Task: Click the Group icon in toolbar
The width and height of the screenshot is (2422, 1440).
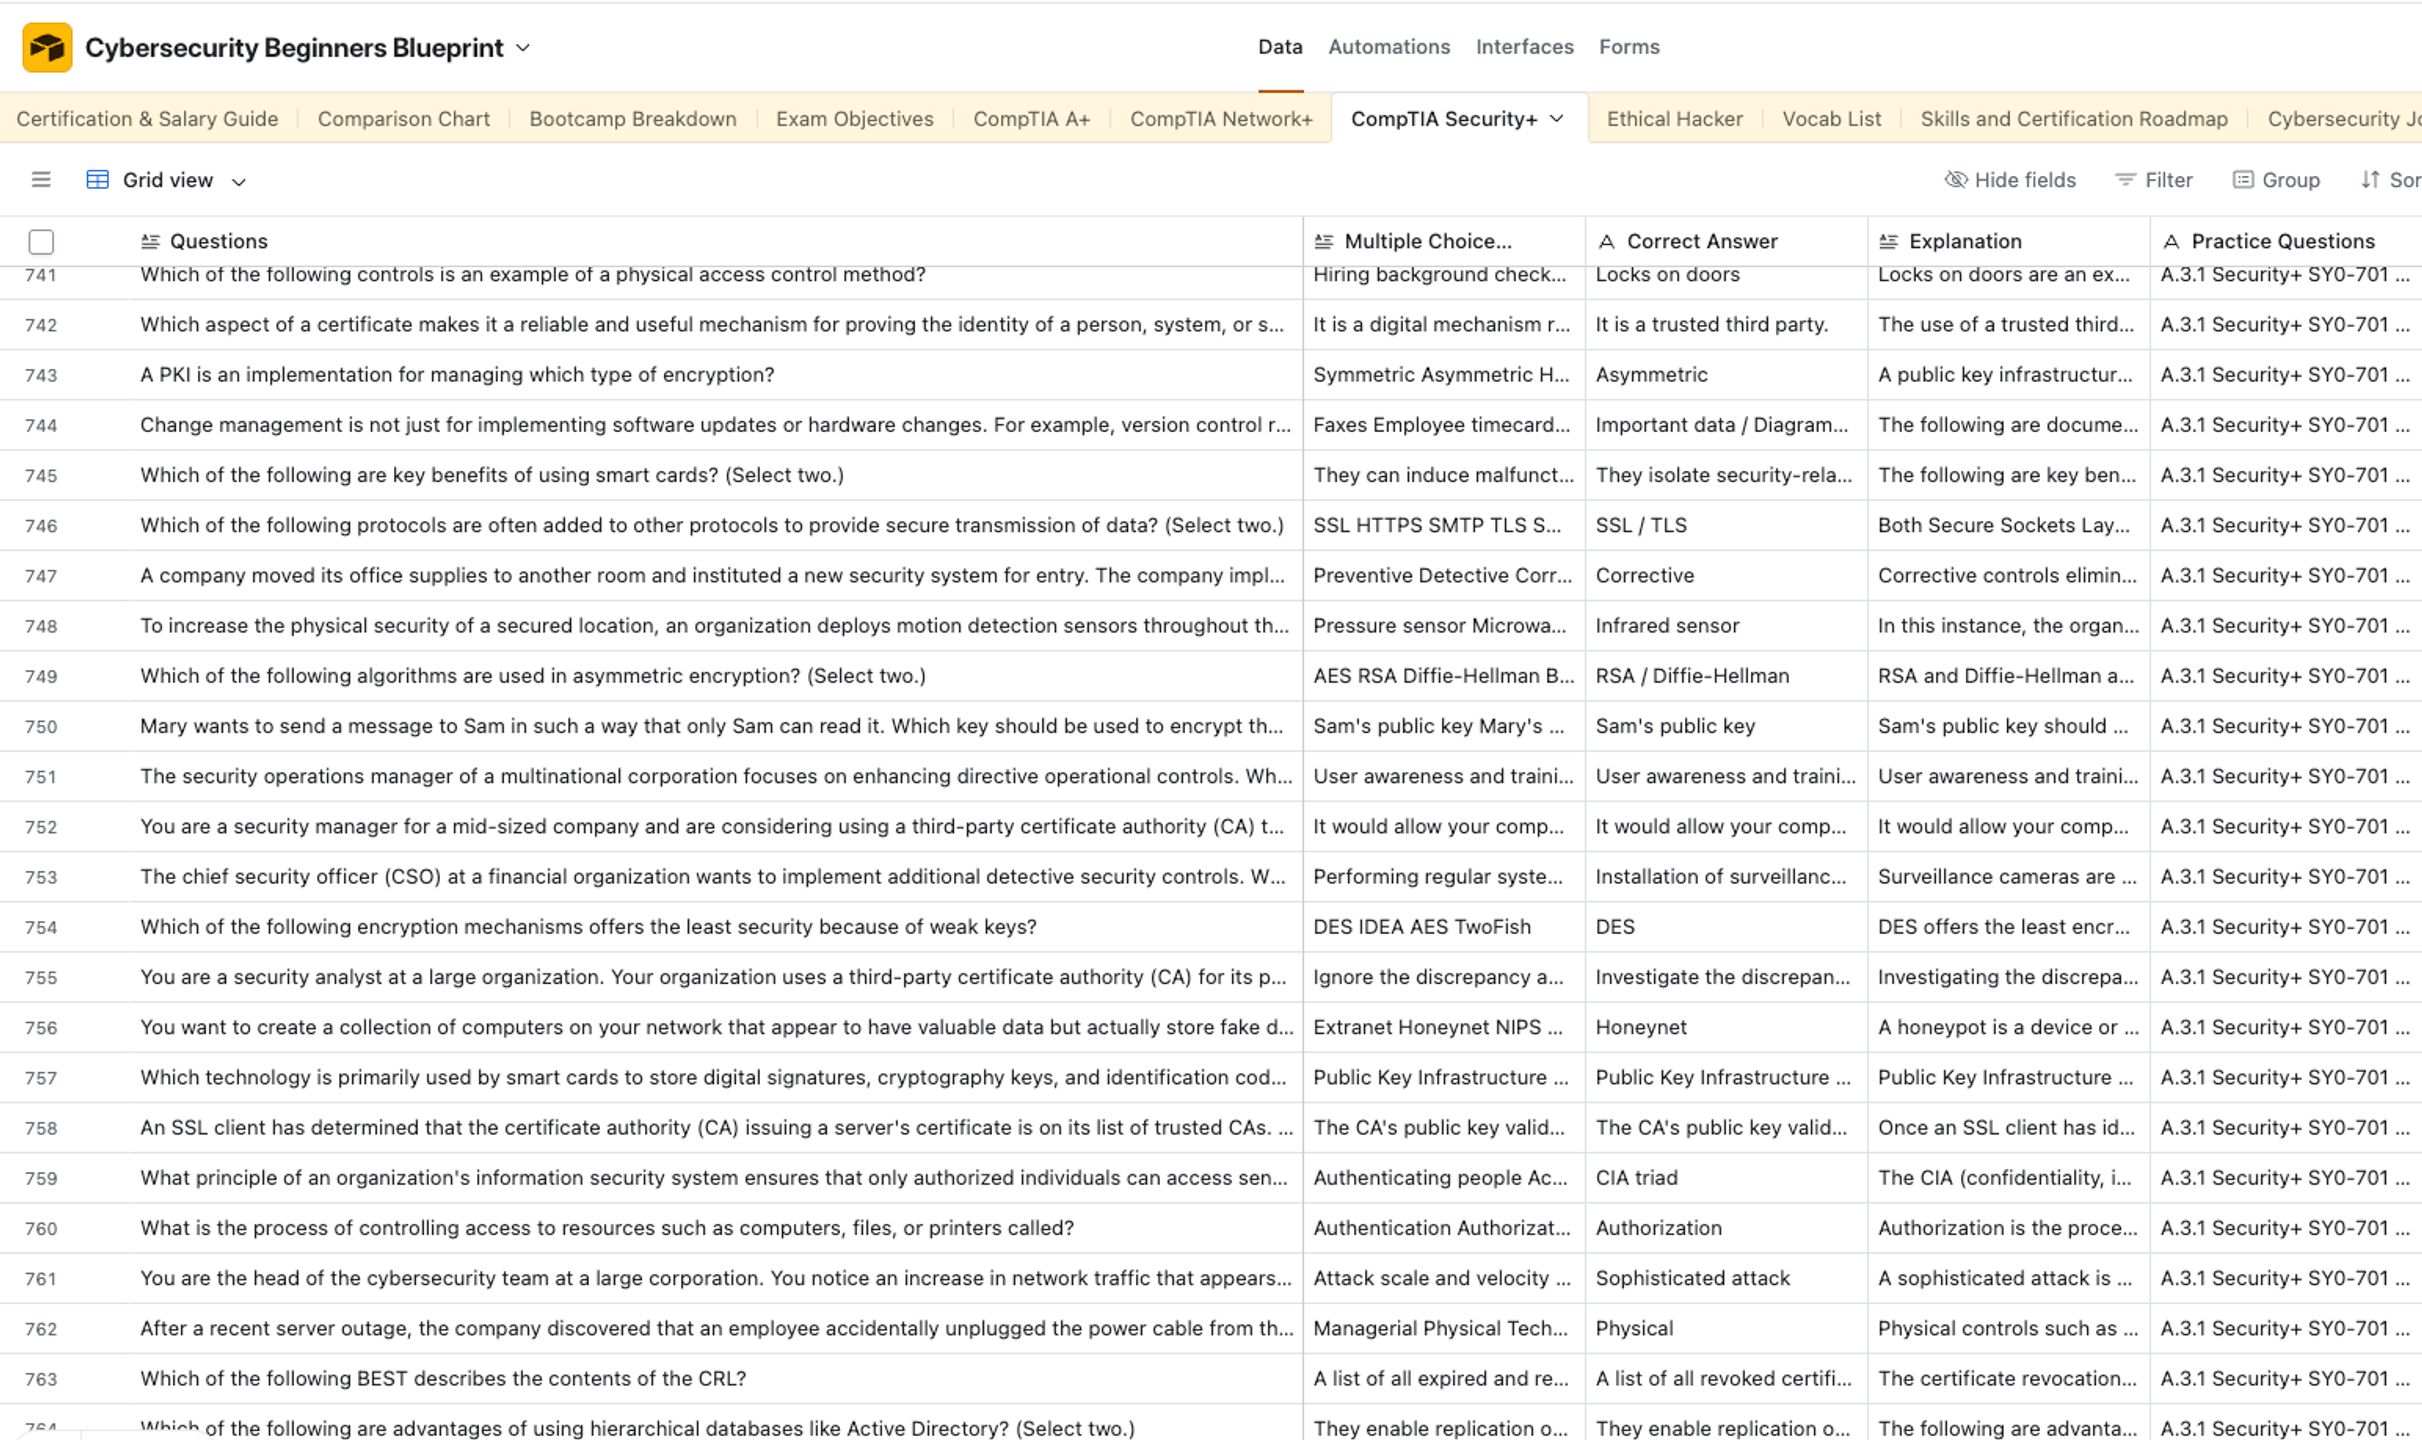Action: tap(2243, 180)
